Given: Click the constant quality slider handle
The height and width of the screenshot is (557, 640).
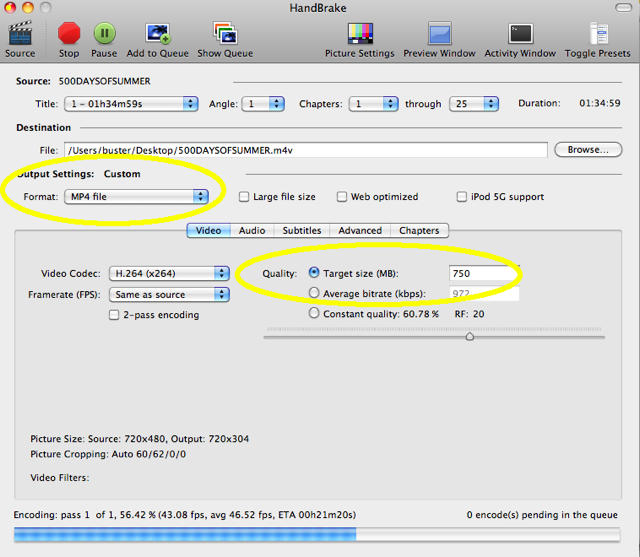Looking at the screenshot, I should point(470,337).
